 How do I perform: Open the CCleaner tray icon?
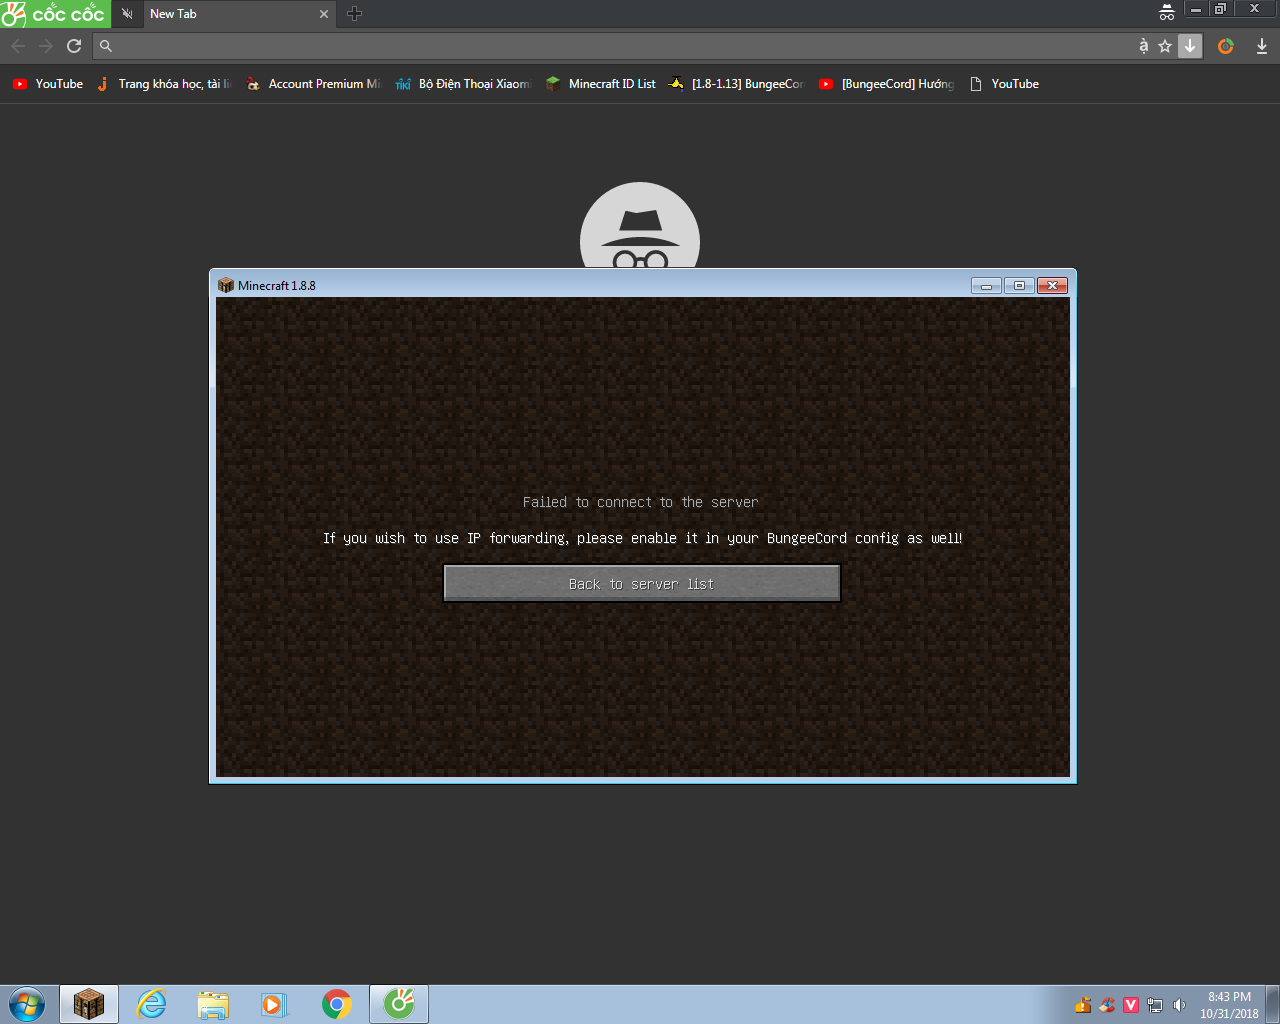click(1107, 1005)
